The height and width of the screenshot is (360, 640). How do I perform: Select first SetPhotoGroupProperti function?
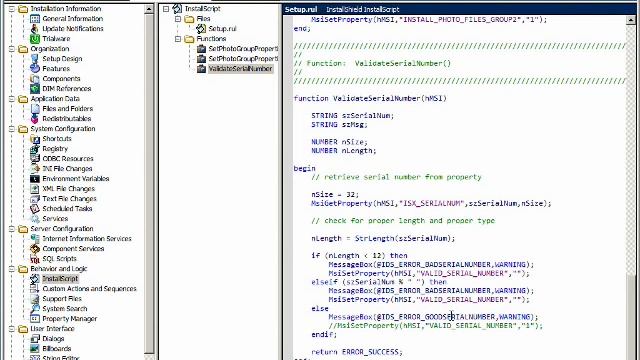pyautogui.click(x=243, y=49)
